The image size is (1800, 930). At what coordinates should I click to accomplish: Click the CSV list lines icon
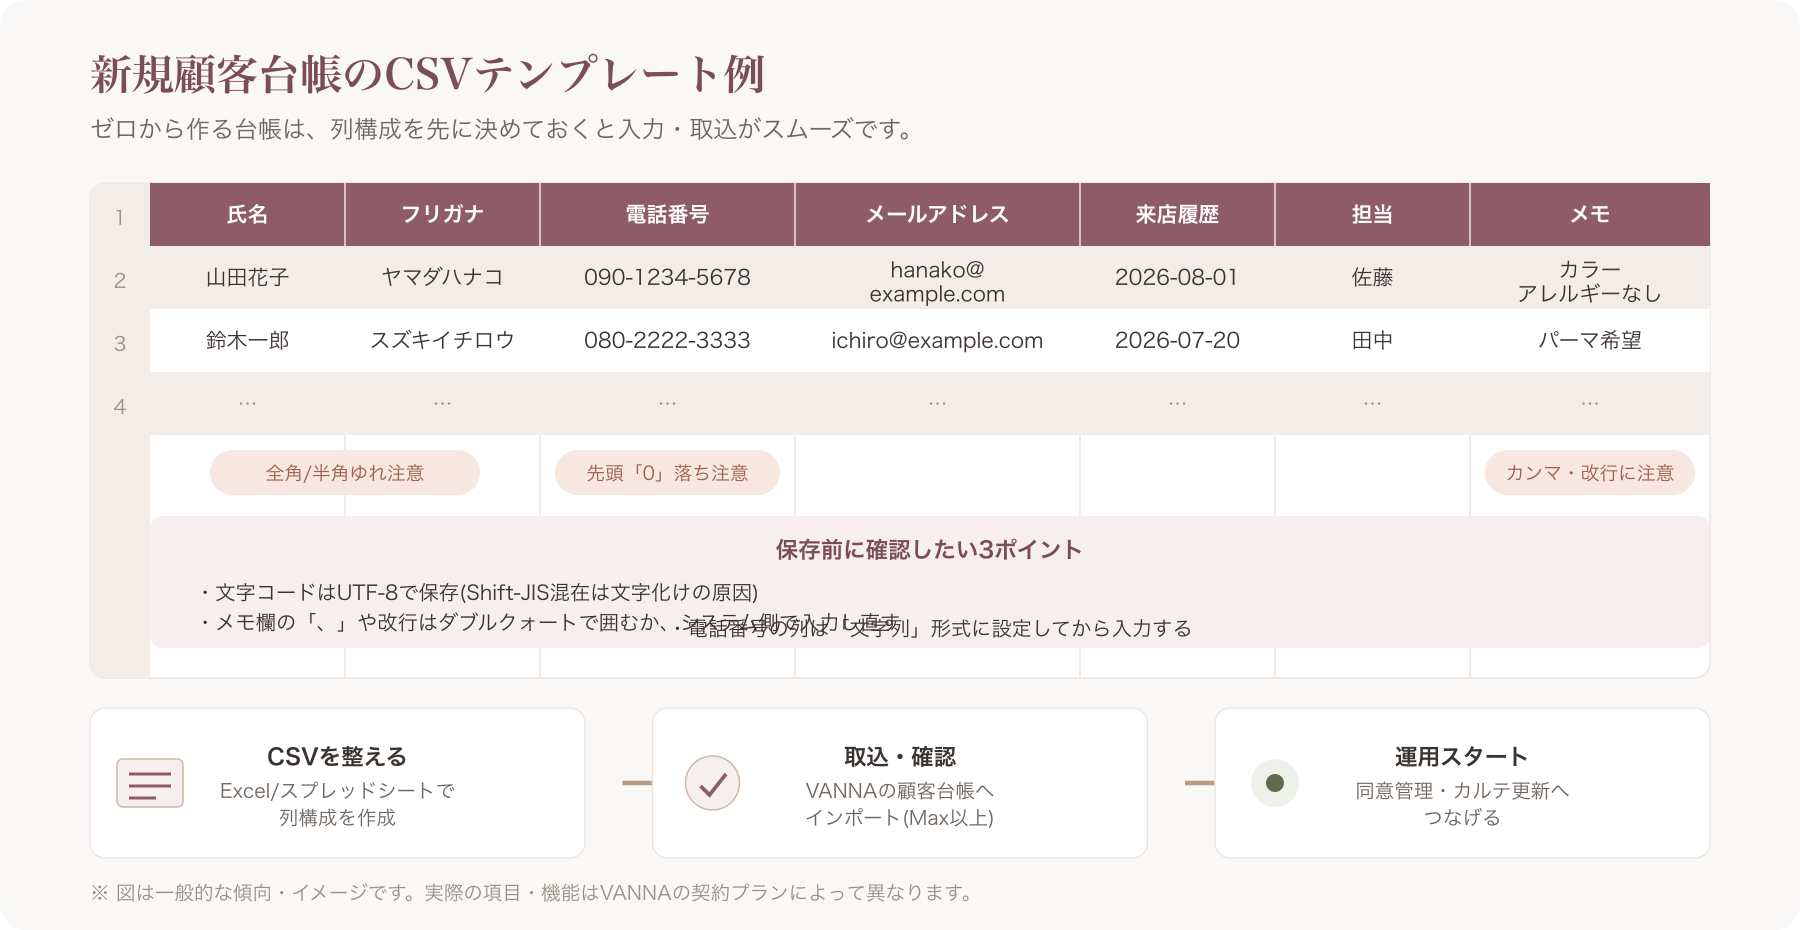pos(150,783)
